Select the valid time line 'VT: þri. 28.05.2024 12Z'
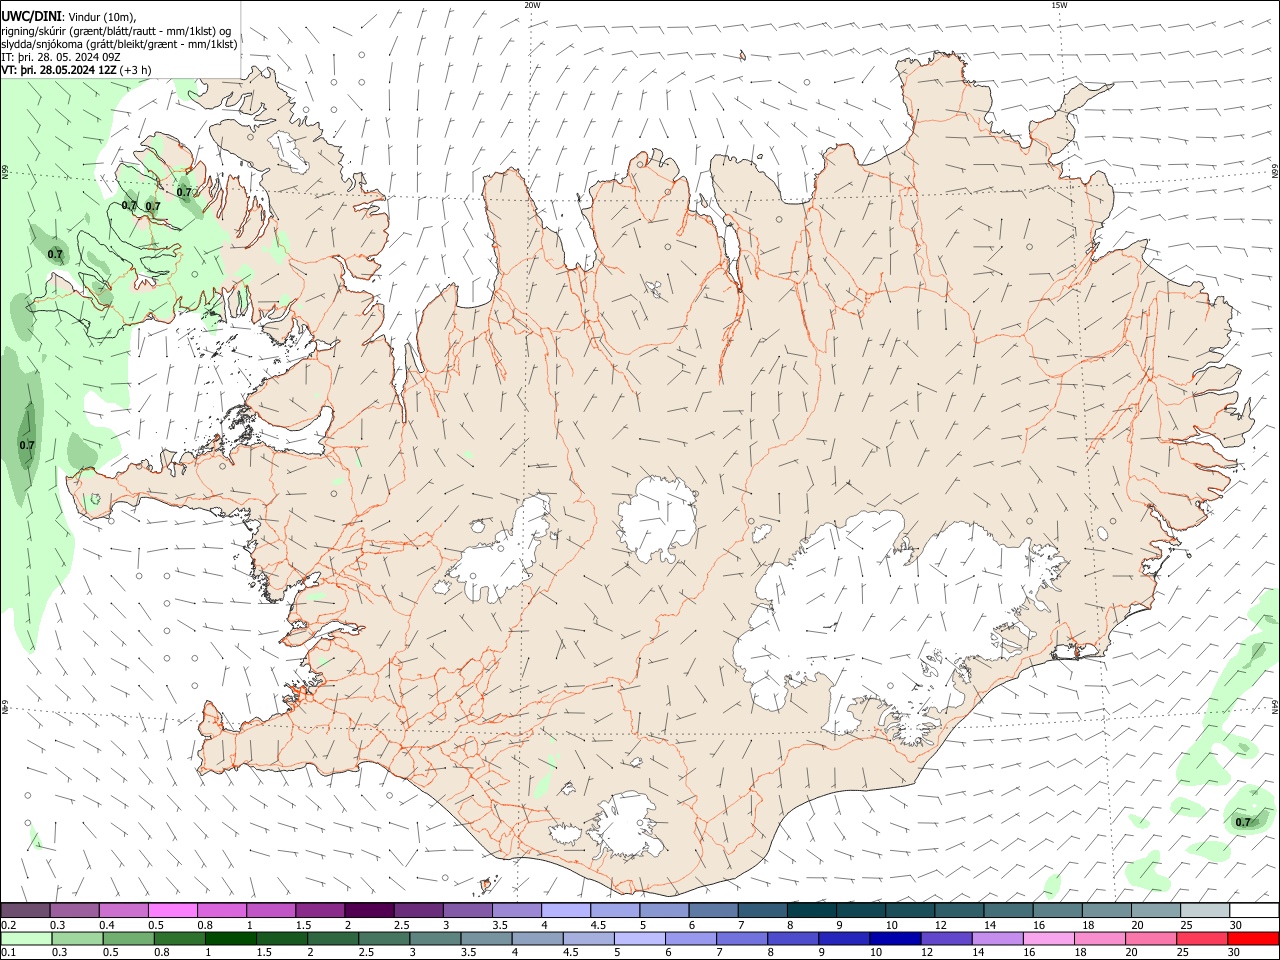 [x=59, y=70]
